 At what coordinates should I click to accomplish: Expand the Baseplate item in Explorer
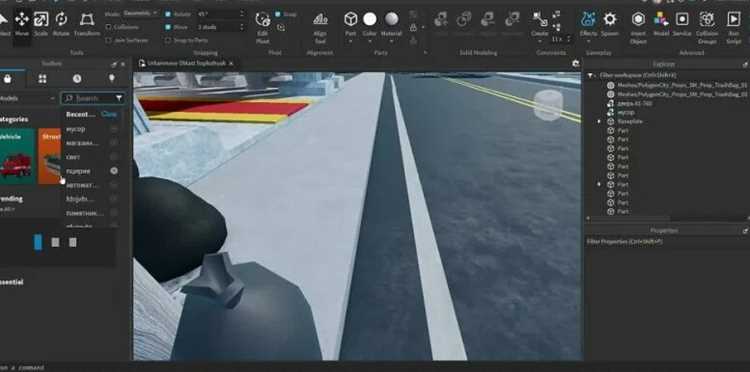[x=599, y=121]
